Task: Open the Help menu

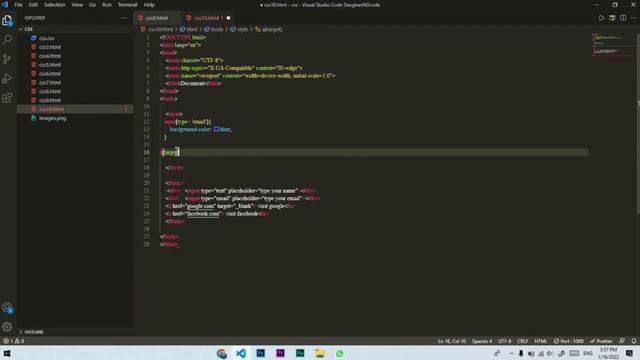Action: point(149,5)
